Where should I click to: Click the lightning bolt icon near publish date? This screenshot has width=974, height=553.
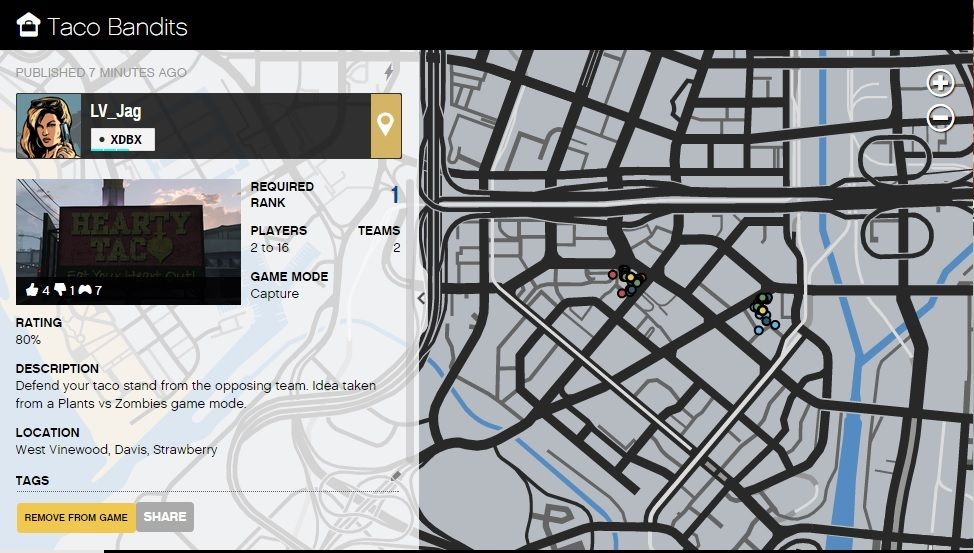(389, 72)
